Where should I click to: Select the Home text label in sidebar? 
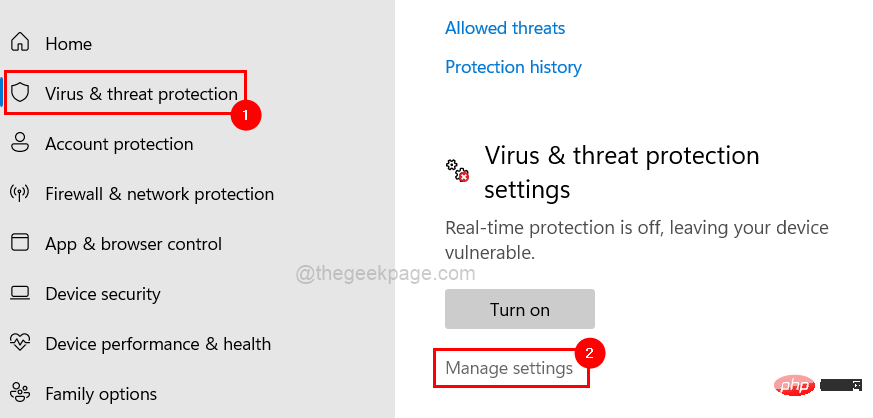click(68, 44)
